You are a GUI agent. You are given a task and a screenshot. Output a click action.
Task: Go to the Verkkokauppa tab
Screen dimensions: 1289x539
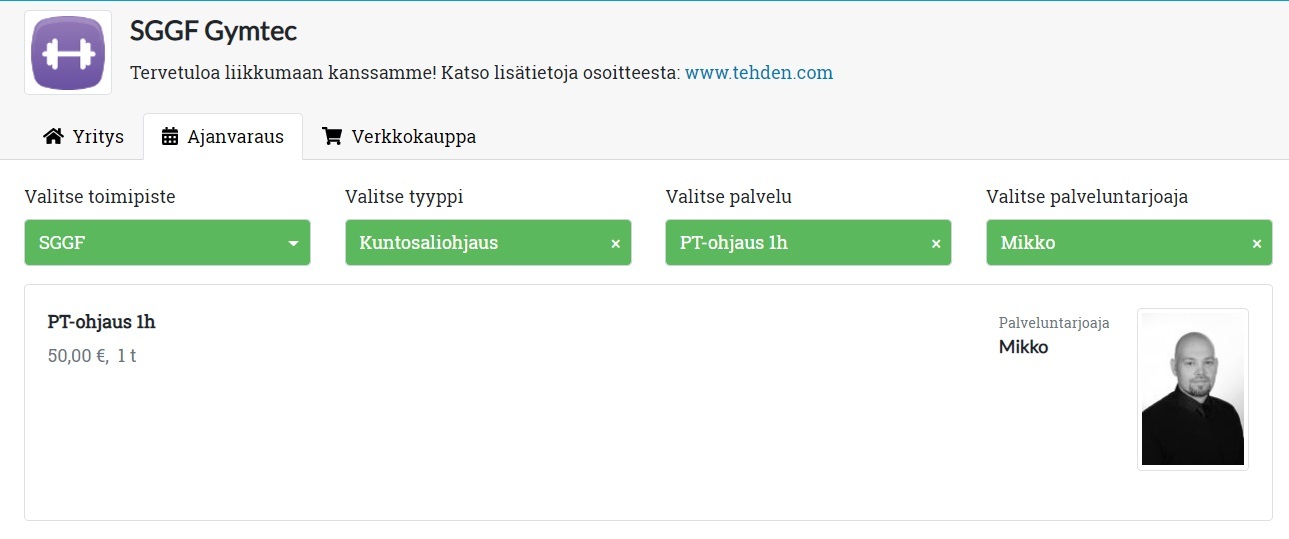pyautogui.click(x=399, y=137)
